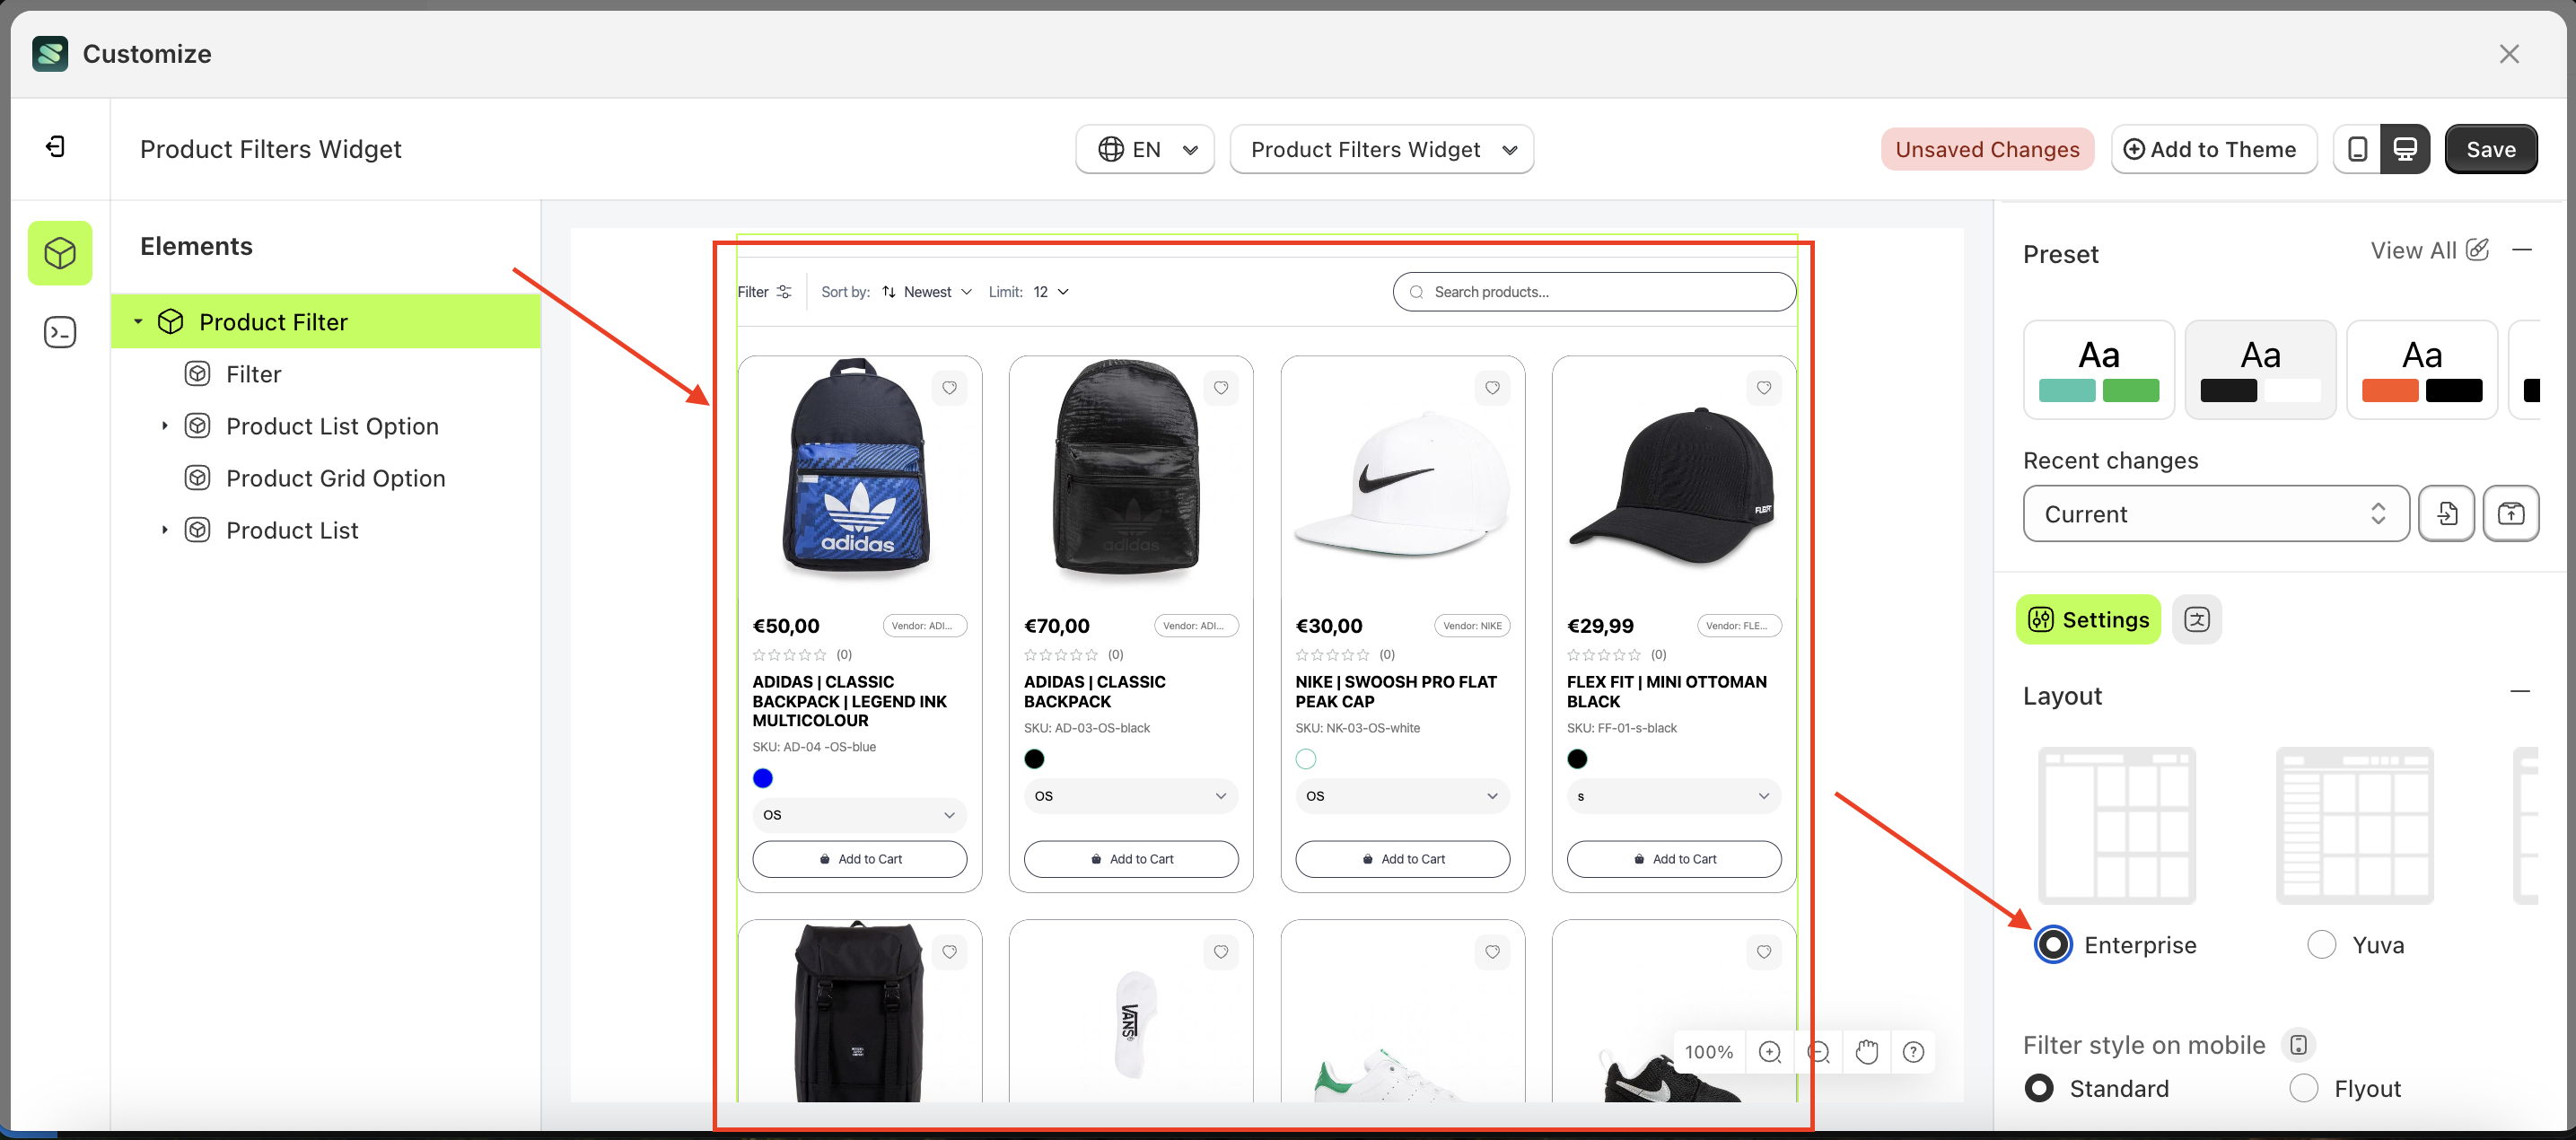This screenshot has height=1140, width=2576.
Task: Open the Settings tab
Action: point(2088,620)
